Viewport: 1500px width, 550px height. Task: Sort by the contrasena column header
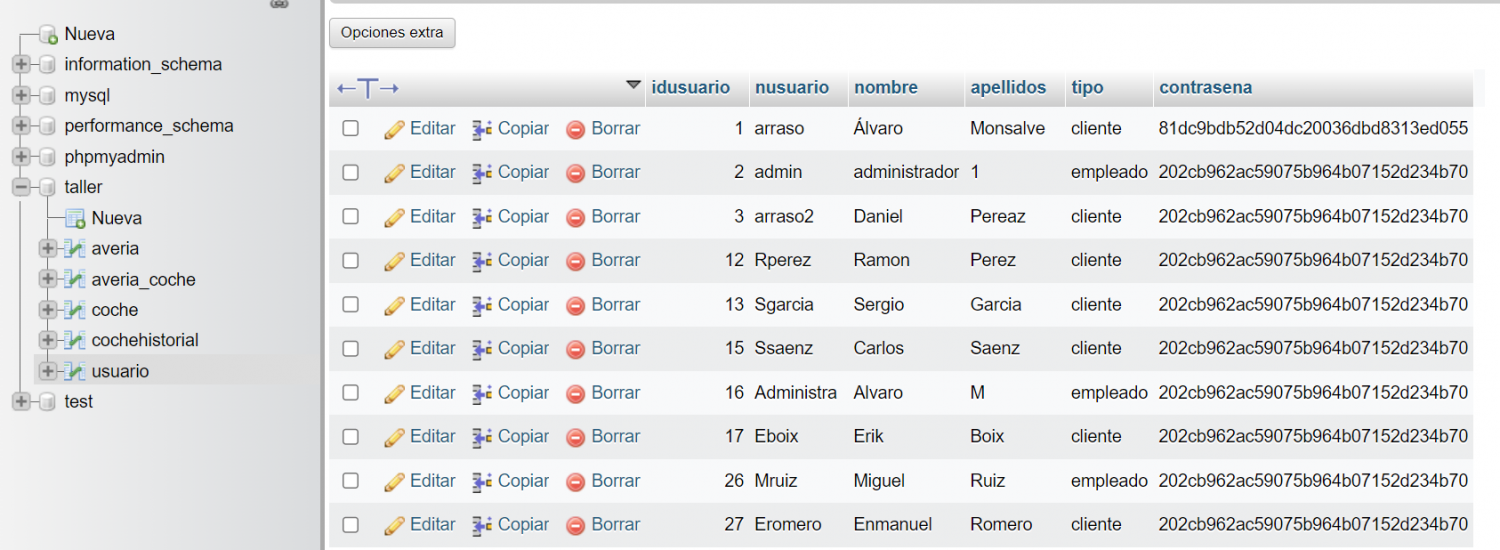coord(1205,88)
